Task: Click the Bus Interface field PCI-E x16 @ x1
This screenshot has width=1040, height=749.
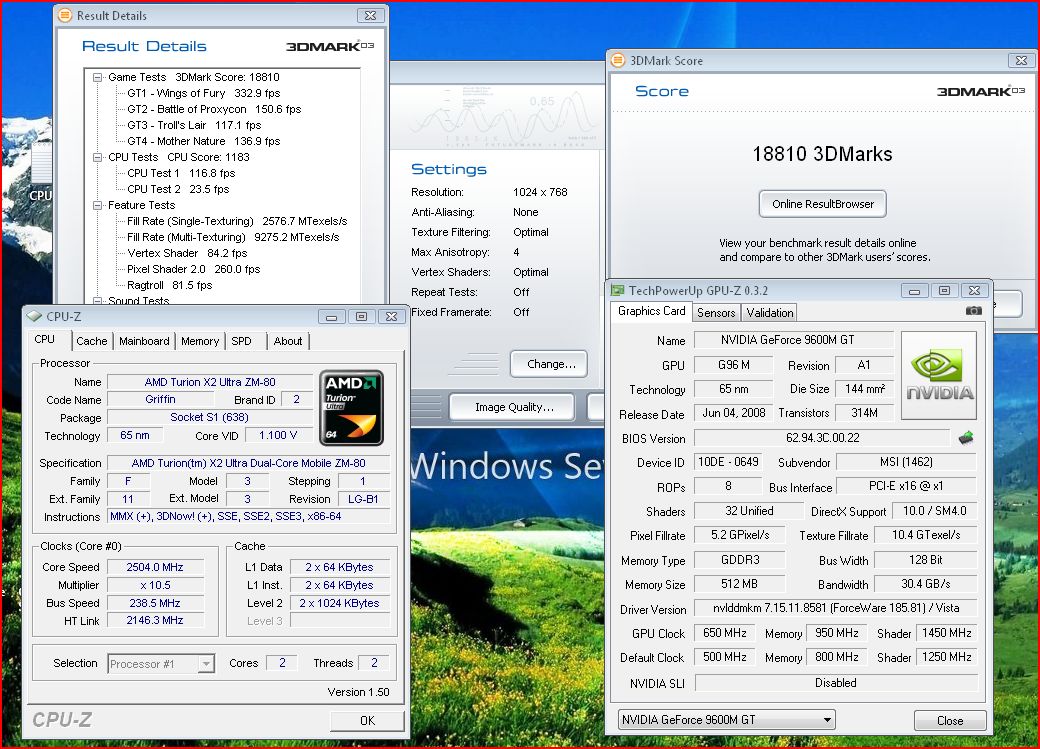Action: [906, 486]
